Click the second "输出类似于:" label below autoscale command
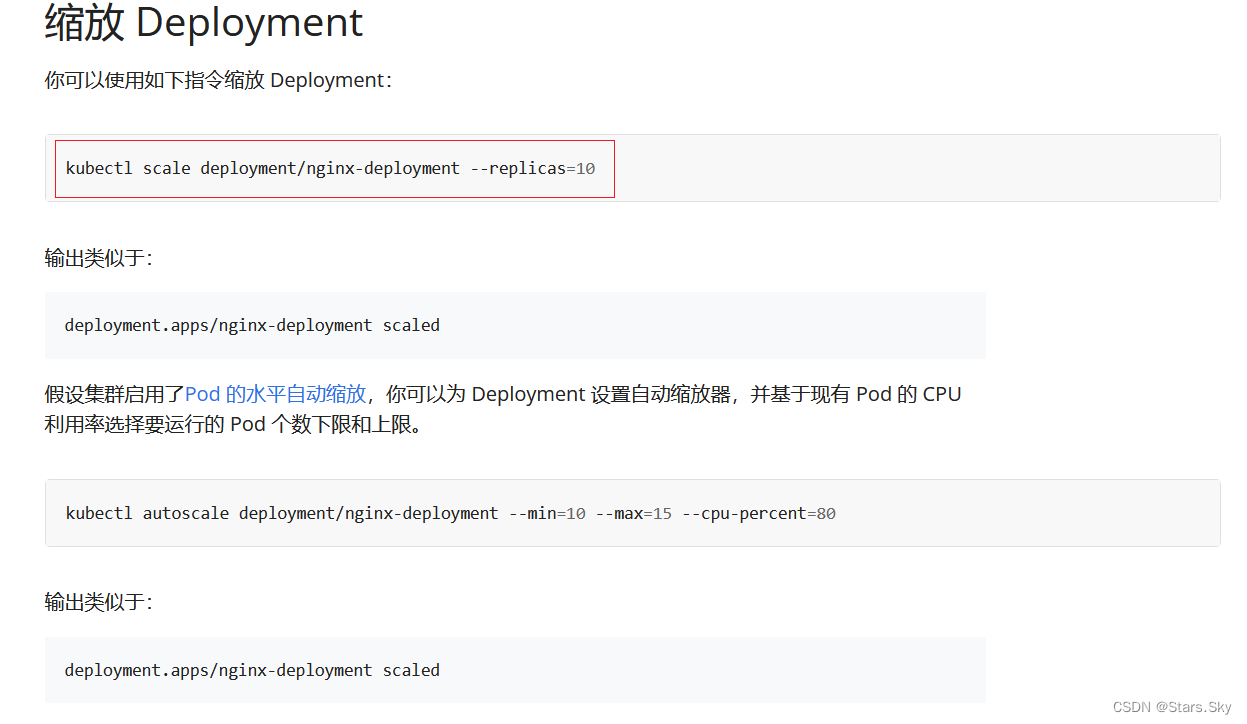 click(x=99, y=602)
